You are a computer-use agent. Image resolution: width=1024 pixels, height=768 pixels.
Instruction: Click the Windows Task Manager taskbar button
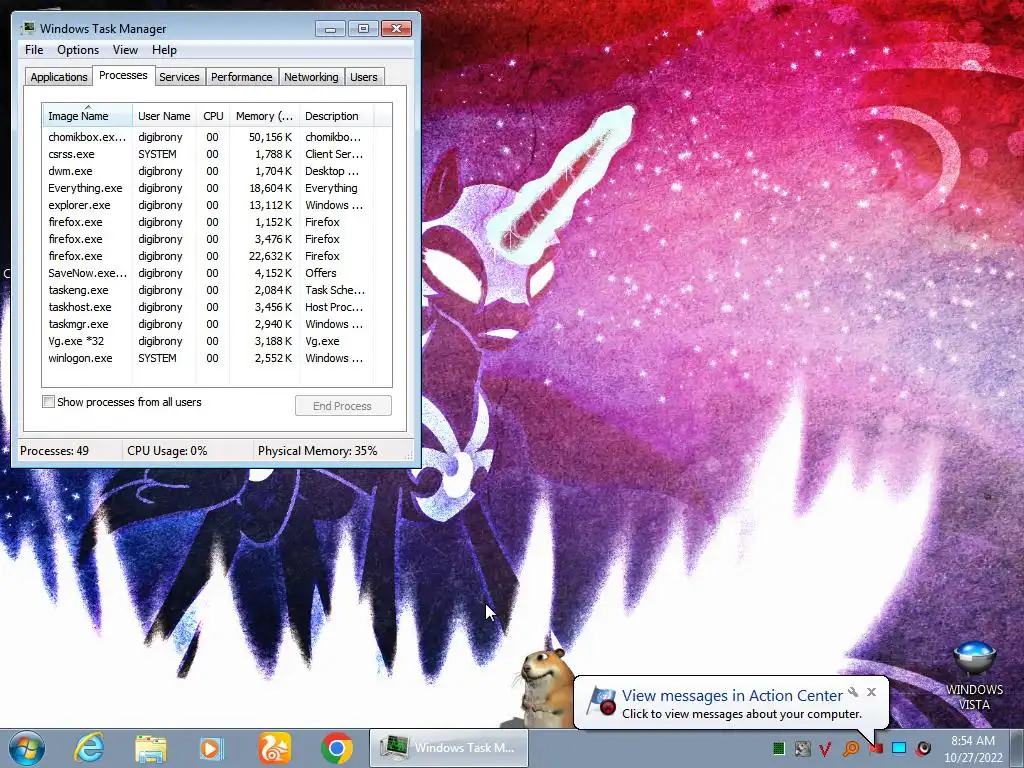click(x=449, y=748)
